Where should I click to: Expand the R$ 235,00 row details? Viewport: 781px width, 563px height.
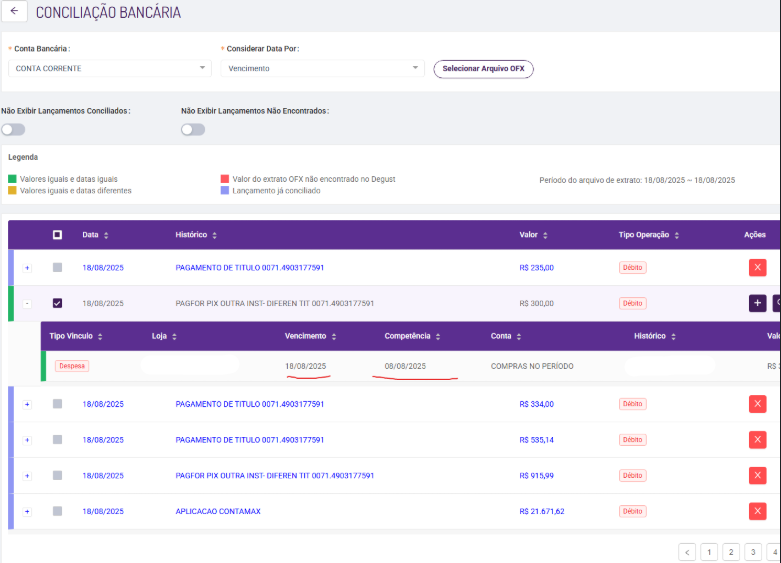point(27,267)
